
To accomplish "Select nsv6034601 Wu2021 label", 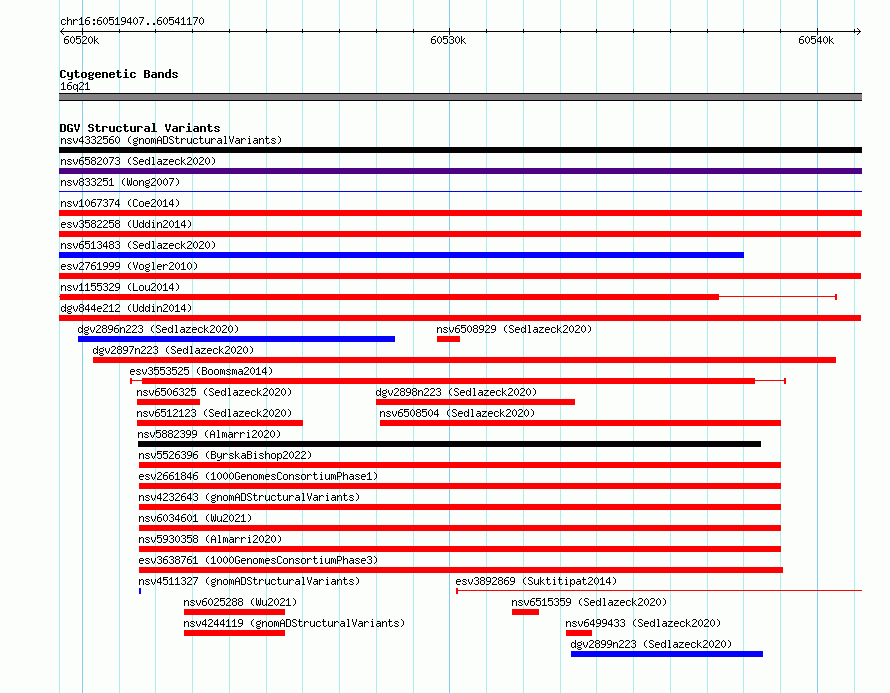I will point(195,518).
